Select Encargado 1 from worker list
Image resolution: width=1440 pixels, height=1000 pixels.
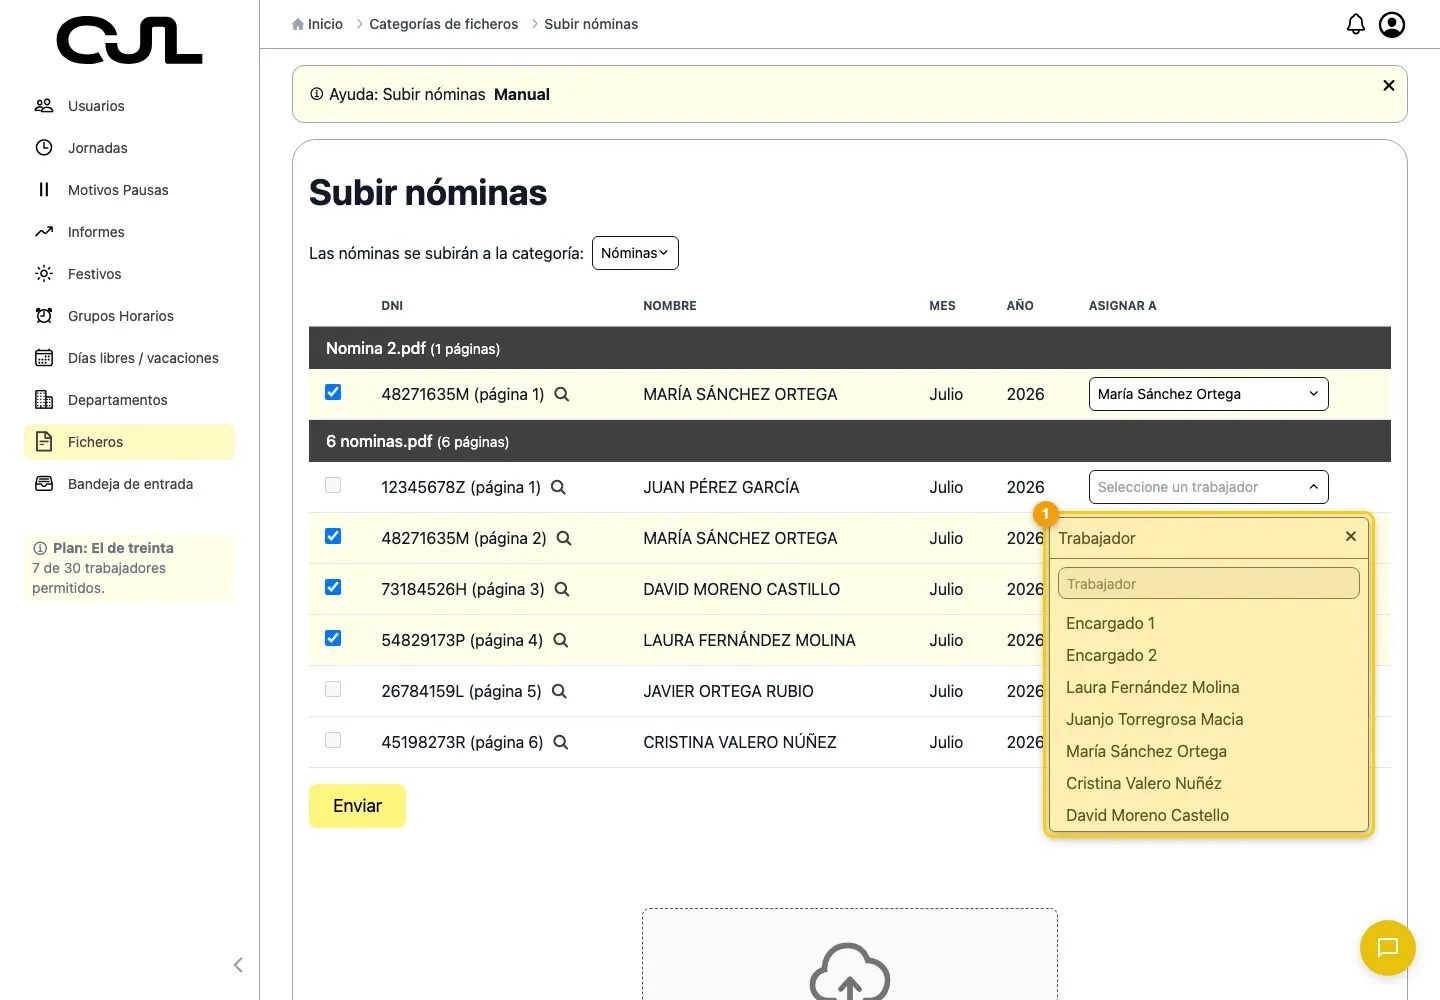tap(1110, 623)
